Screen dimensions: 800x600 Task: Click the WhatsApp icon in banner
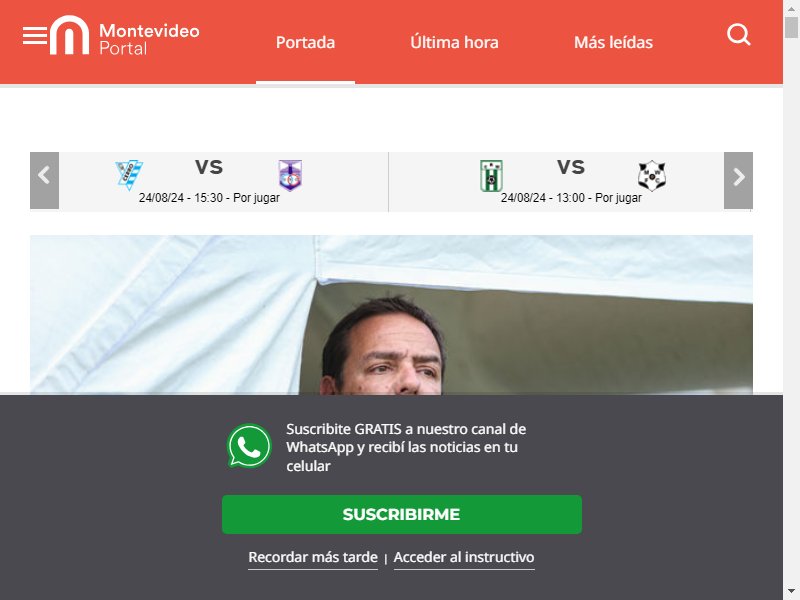tap(249, 446)
